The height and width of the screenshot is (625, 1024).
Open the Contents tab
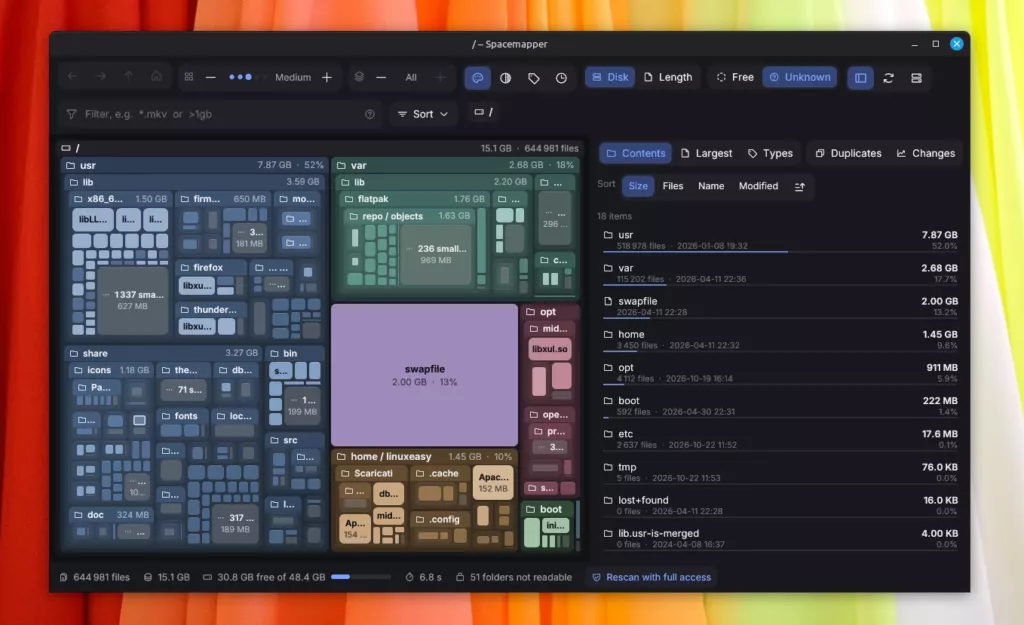pos(635,153)
